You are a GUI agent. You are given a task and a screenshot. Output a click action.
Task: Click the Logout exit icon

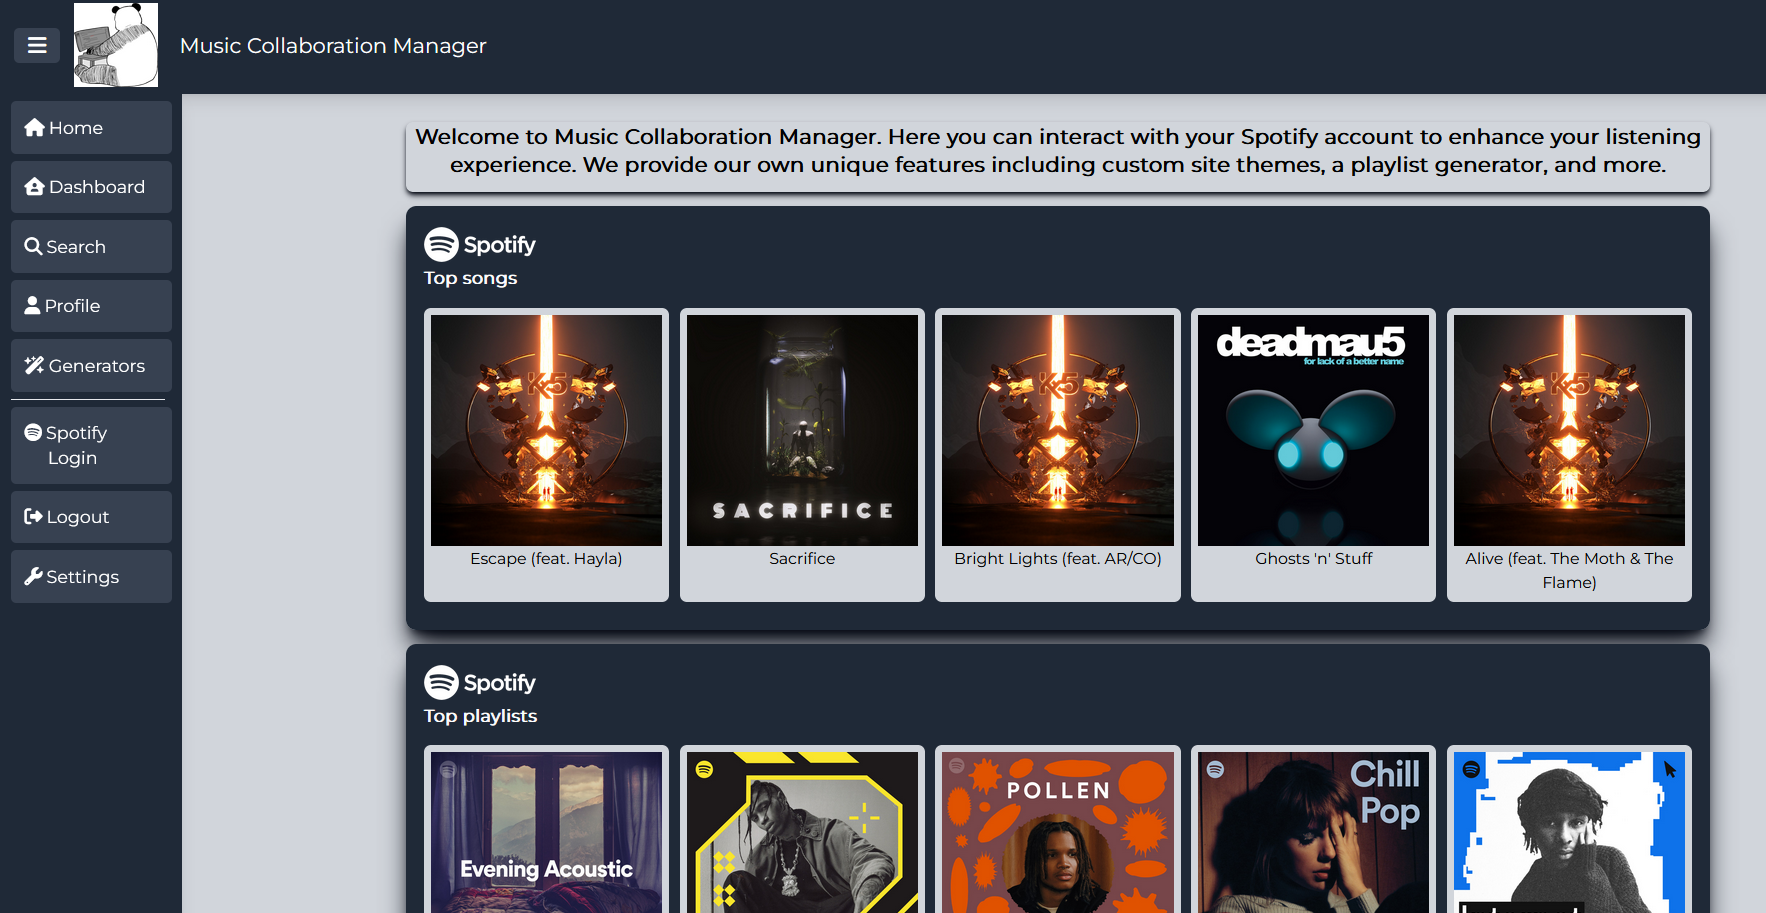click(x=33, y=516)
